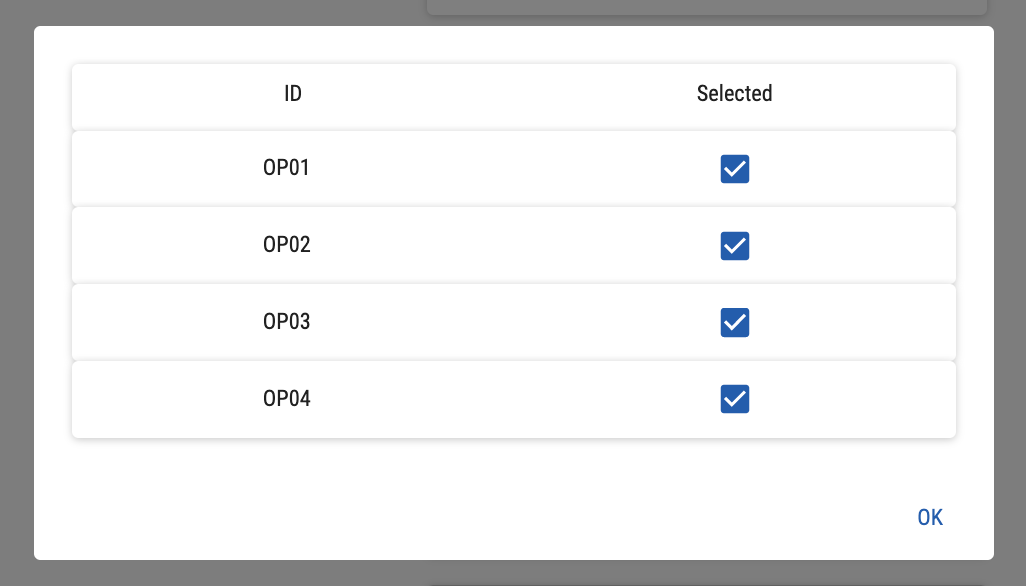Uncheck the OP01 Selected checkbox
The image size is (1026, 586).
click(735, 169)
